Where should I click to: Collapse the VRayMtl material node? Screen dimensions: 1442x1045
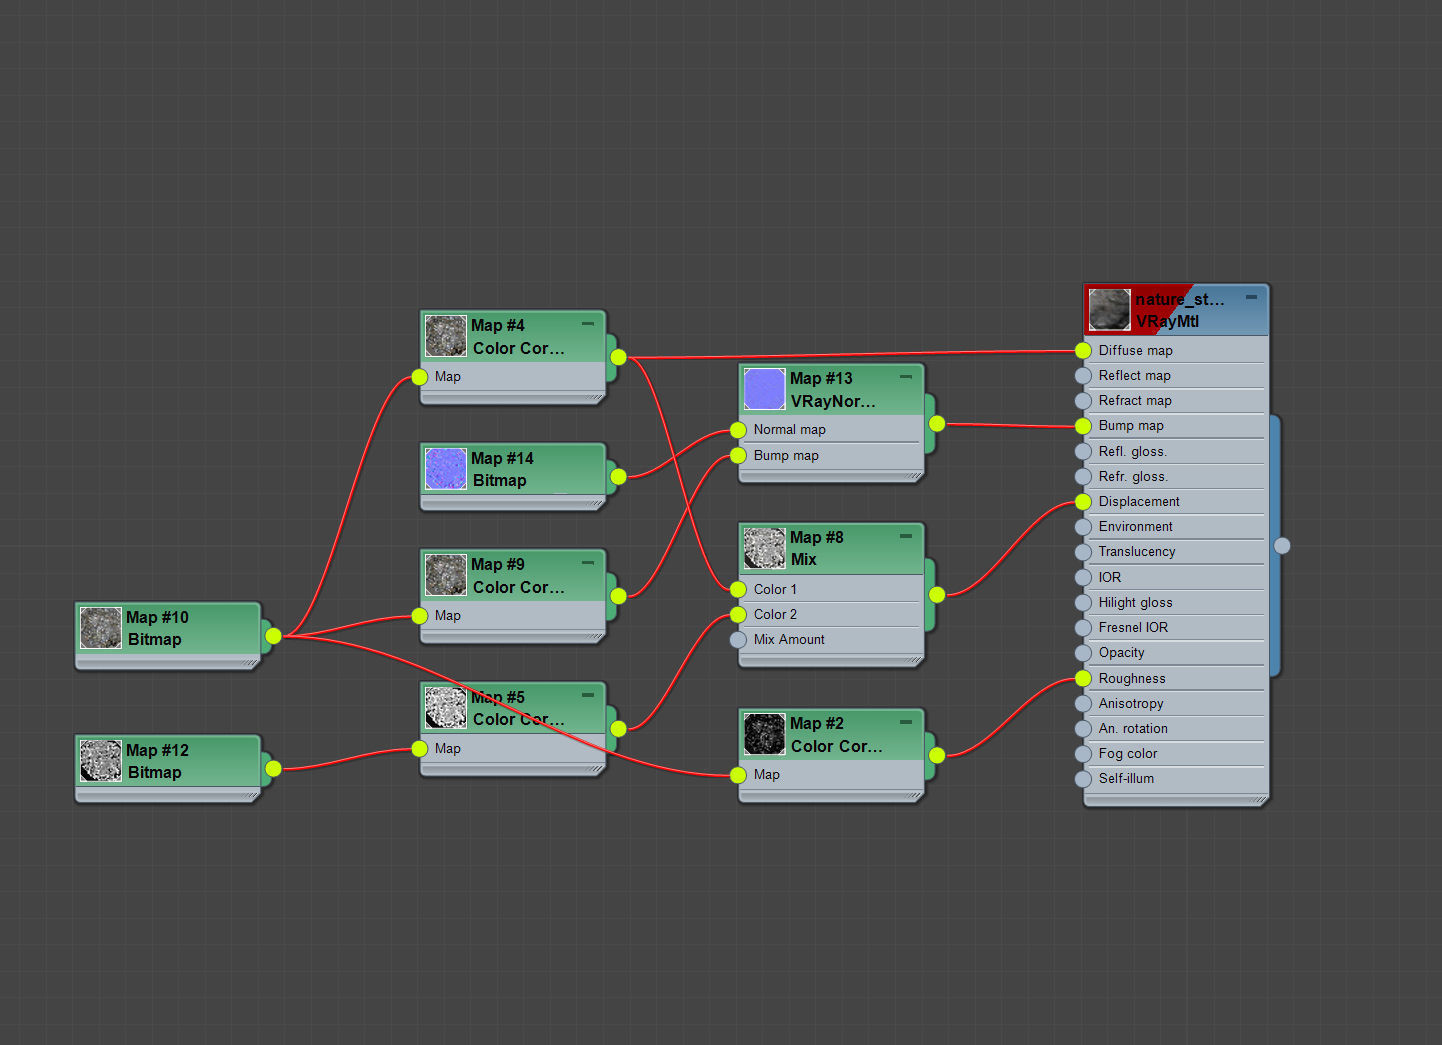click(1251, 297)
